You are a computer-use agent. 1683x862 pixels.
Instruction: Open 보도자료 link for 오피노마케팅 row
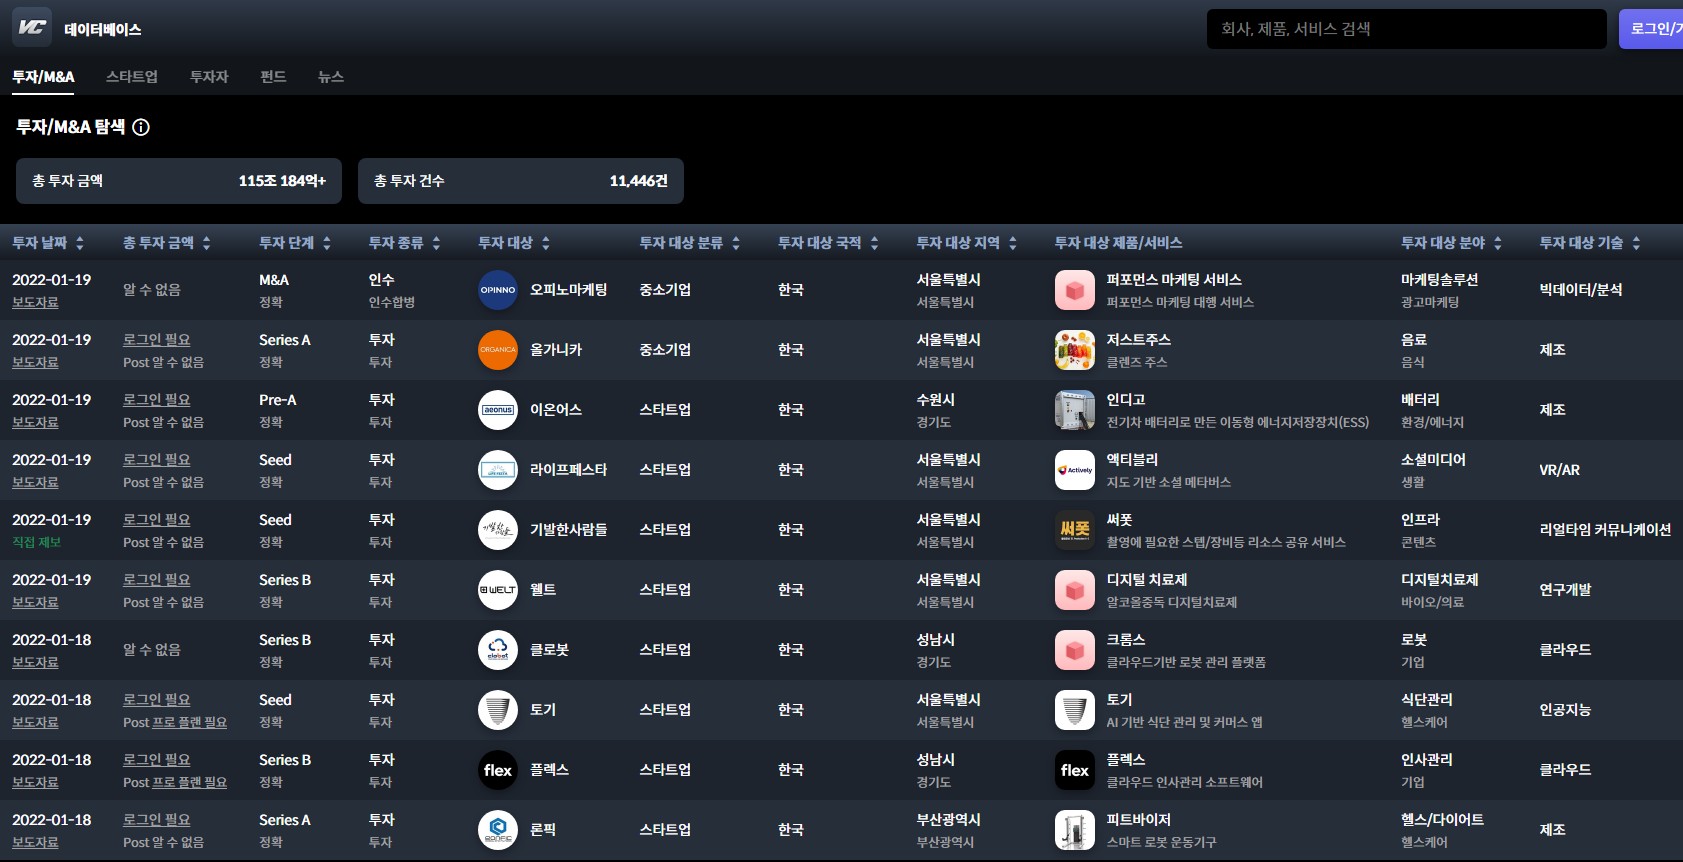coord(35,302)
